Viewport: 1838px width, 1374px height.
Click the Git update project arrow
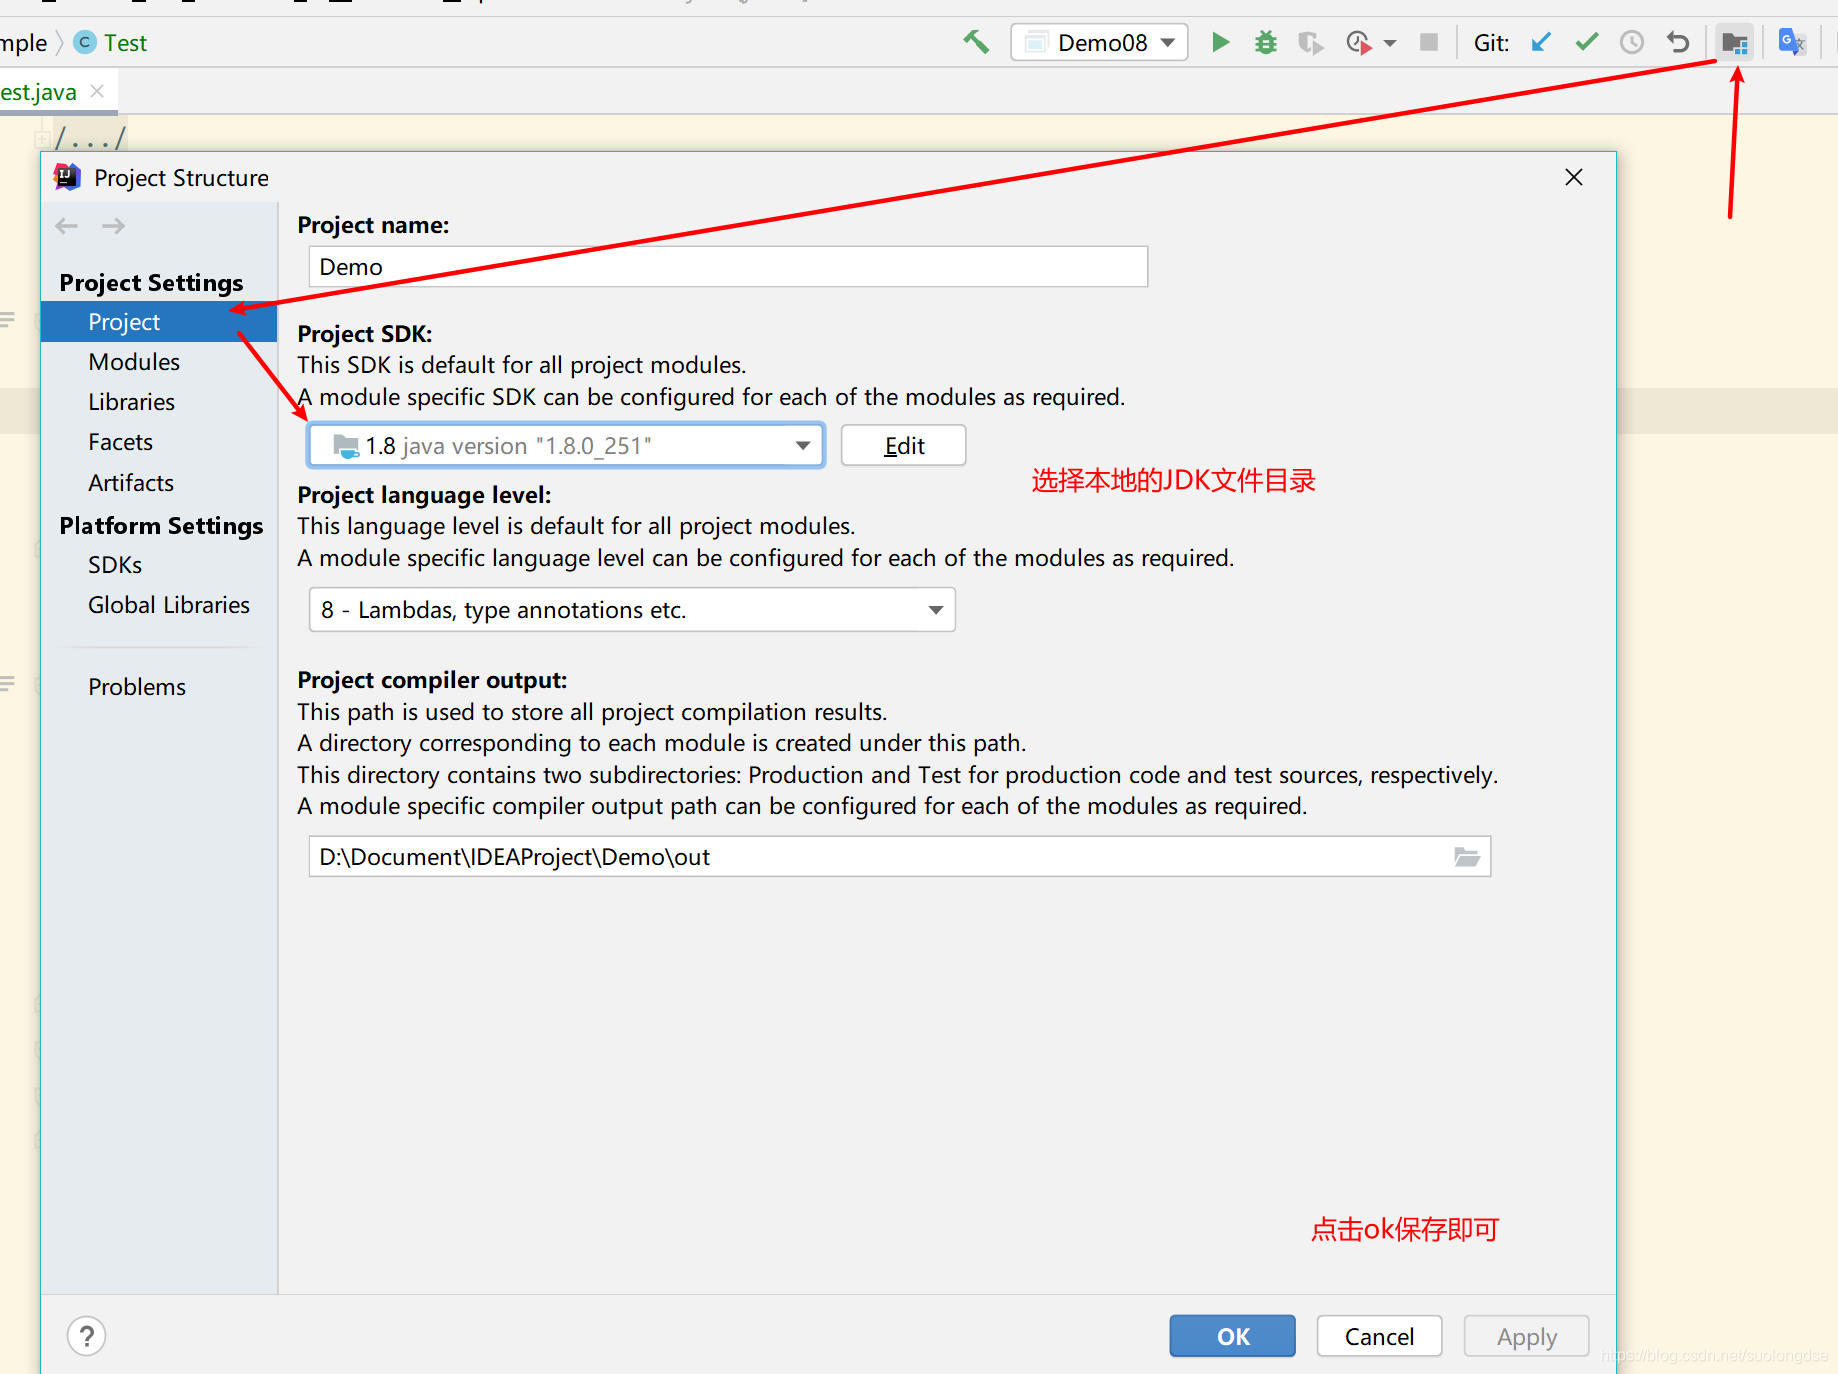coord(1541,42)
